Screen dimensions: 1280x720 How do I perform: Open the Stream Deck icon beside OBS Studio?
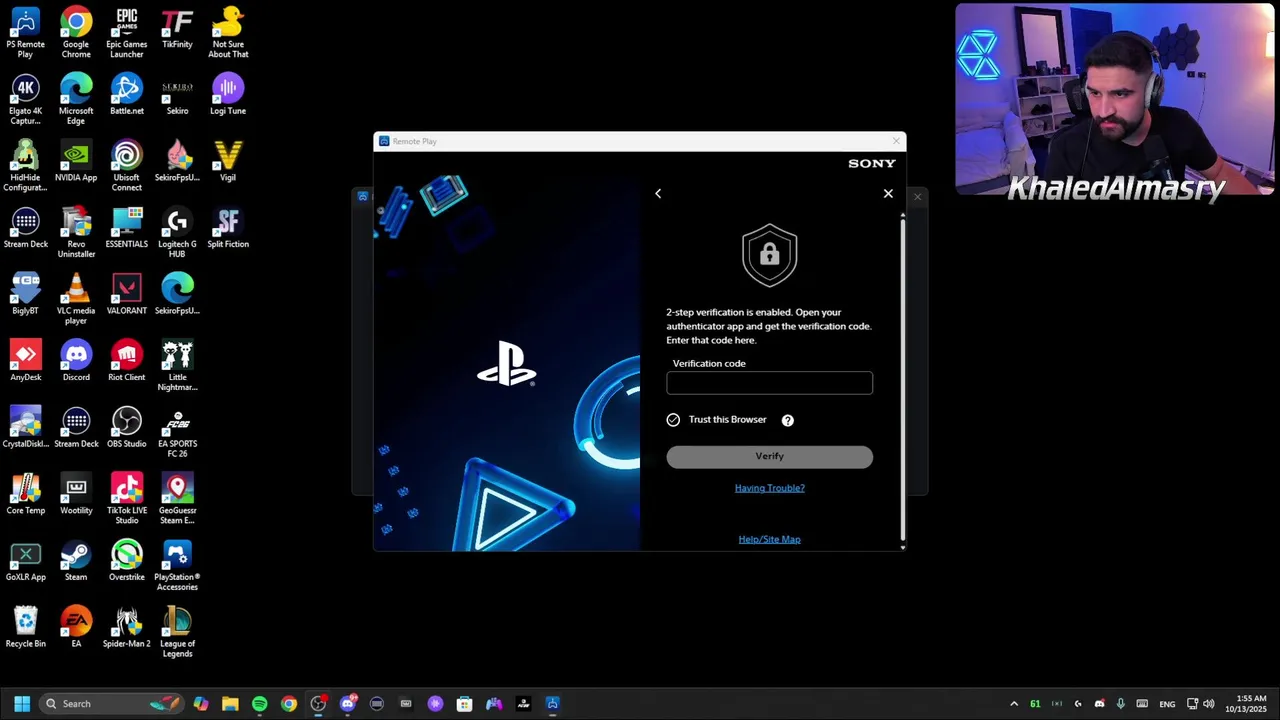(x=76, y=427)
